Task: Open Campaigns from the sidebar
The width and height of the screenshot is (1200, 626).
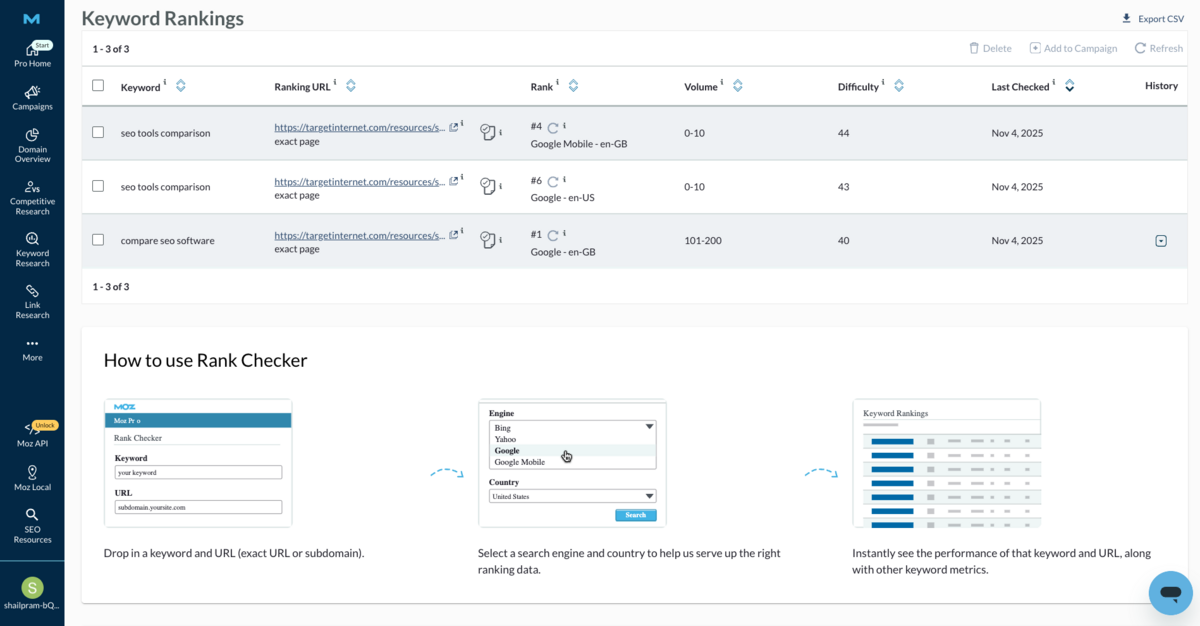Action: coord(32,98)
